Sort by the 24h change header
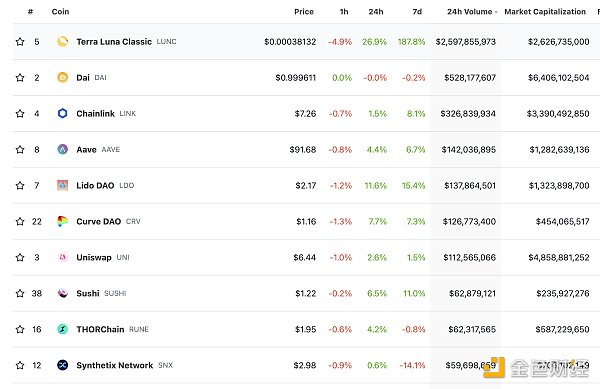This screenshot has width=600, height=389. (x=376, y=11)
